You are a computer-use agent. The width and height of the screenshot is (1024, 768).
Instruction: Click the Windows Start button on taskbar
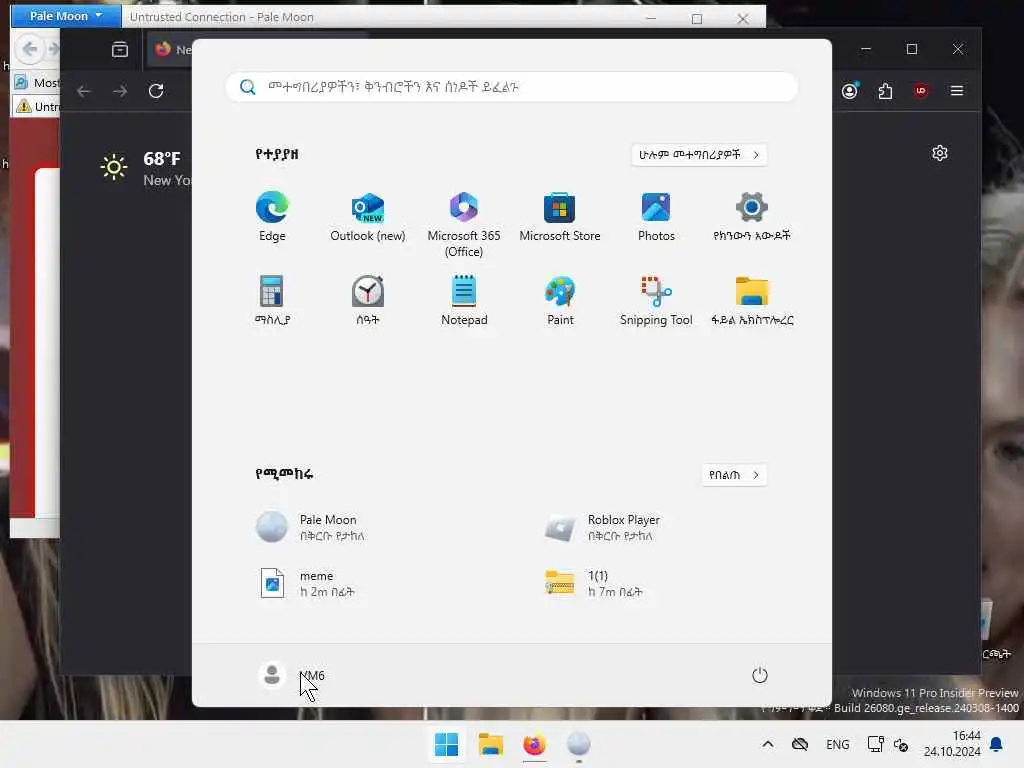pyautogui.click(x=447, y=744)
